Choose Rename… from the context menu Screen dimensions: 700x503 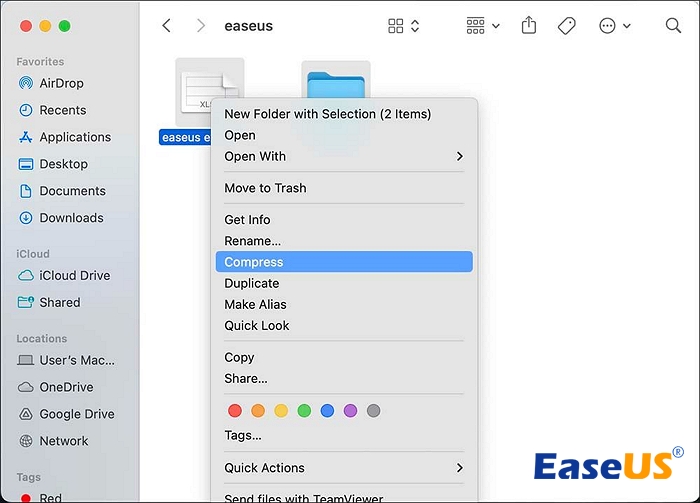[252, 241]
